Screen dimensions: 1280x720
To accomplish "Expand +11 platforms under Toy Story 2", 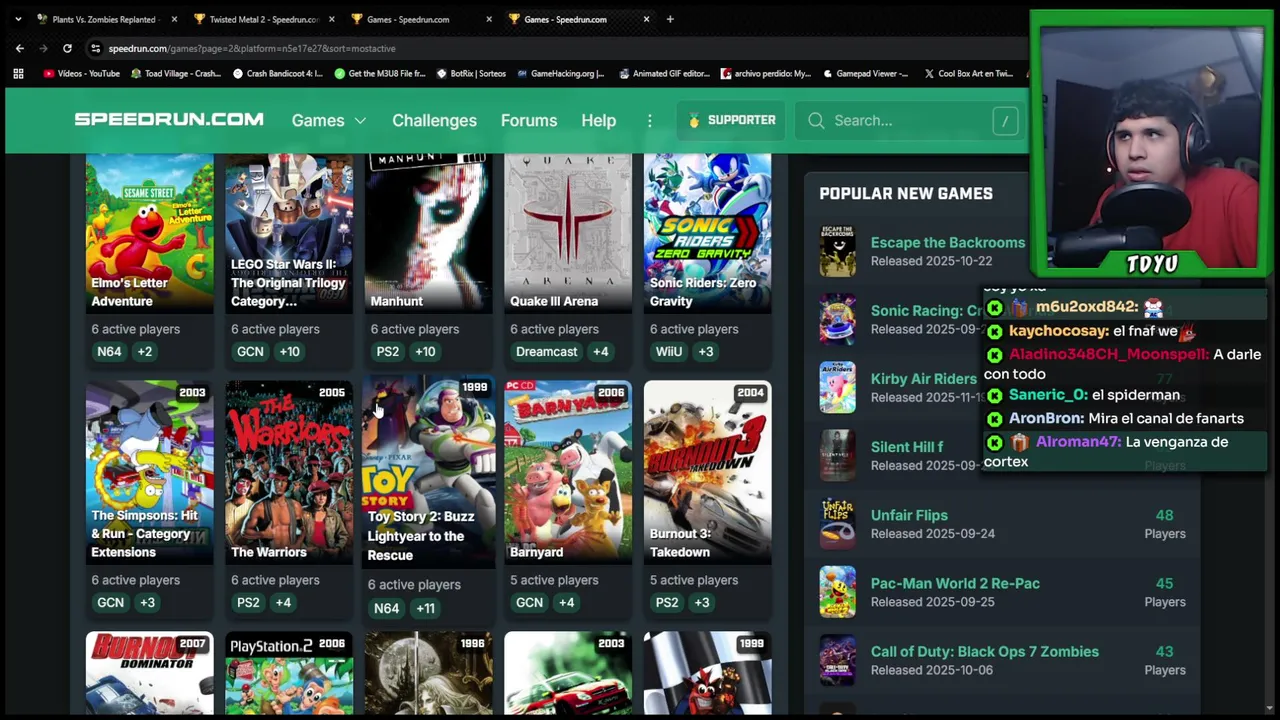I will 425,608.
